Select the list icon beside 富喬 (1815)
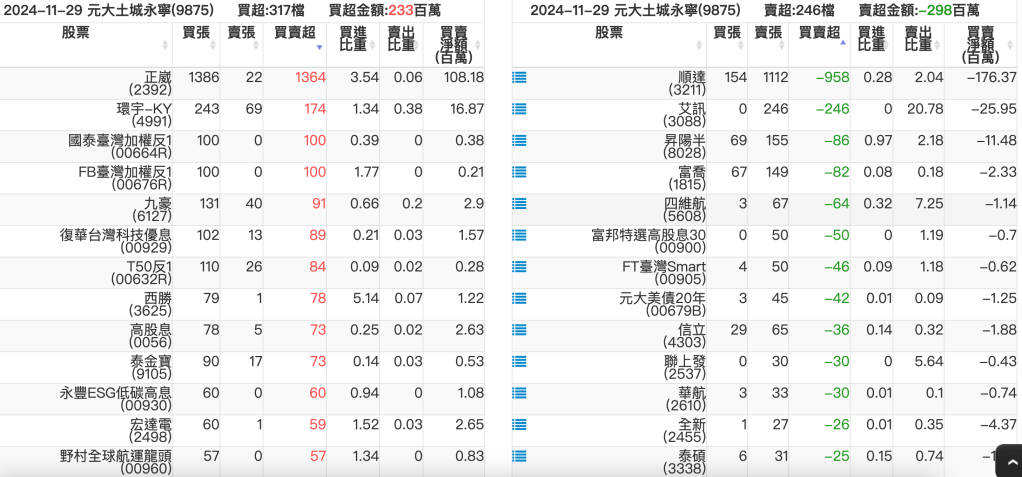This screenshot has width=1022, height=477. point(519,172)
